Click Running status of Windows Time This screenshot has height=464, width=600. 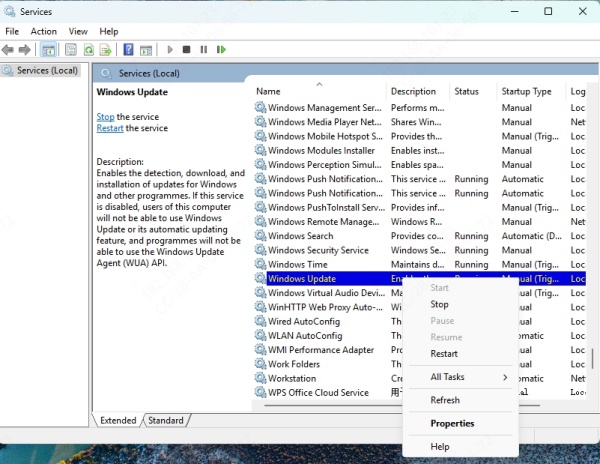point(471,264)
